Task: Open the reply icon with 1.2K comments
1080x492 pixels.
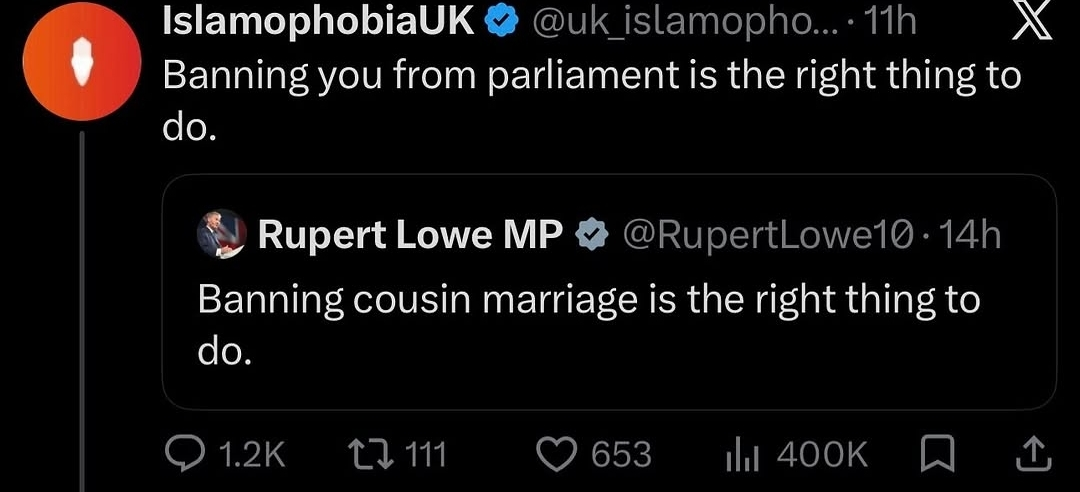Action: [183, 454]
